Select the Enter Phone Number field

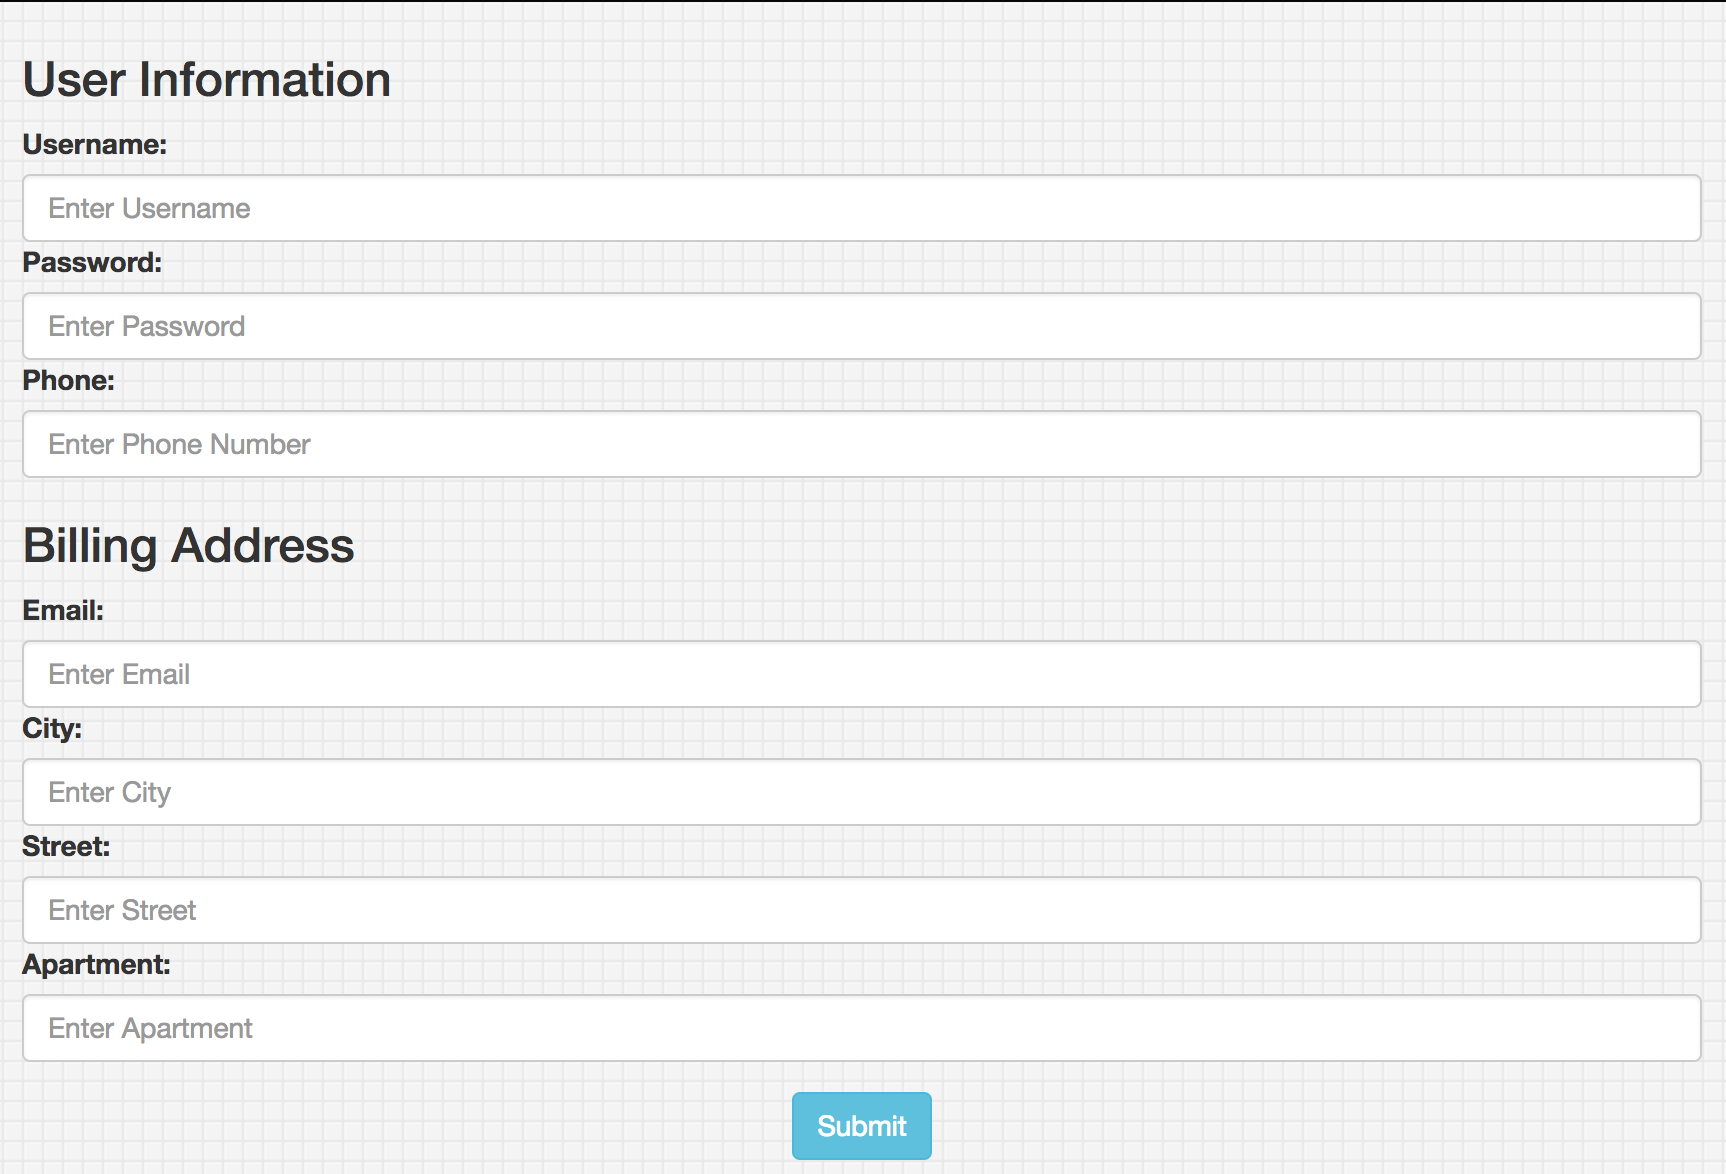point(861,444)
